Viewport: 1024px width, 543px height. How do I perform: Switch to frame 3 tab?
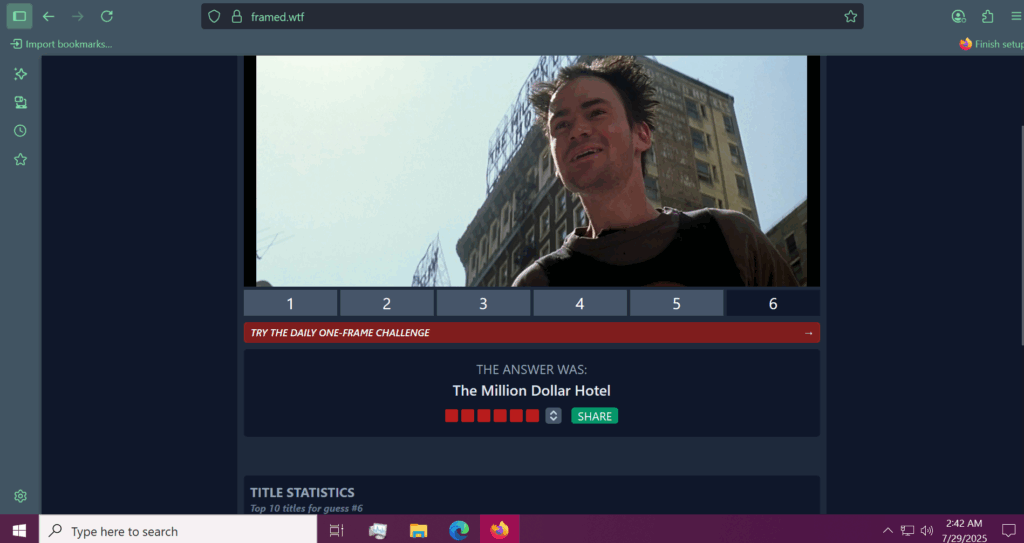483,304
